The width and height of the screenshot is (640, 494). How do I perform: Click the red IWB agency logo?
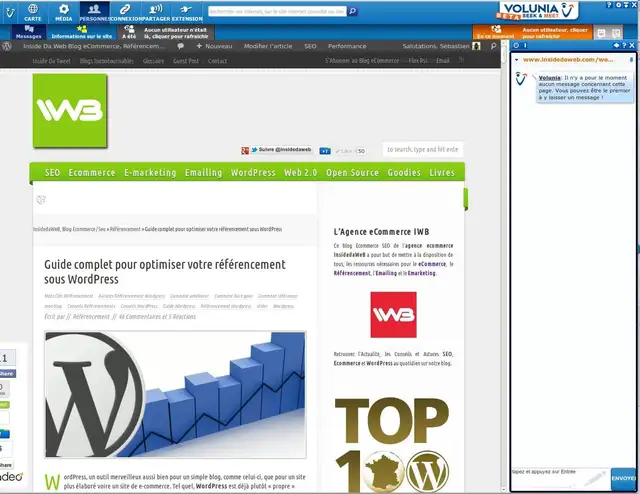tap(393, 315)
